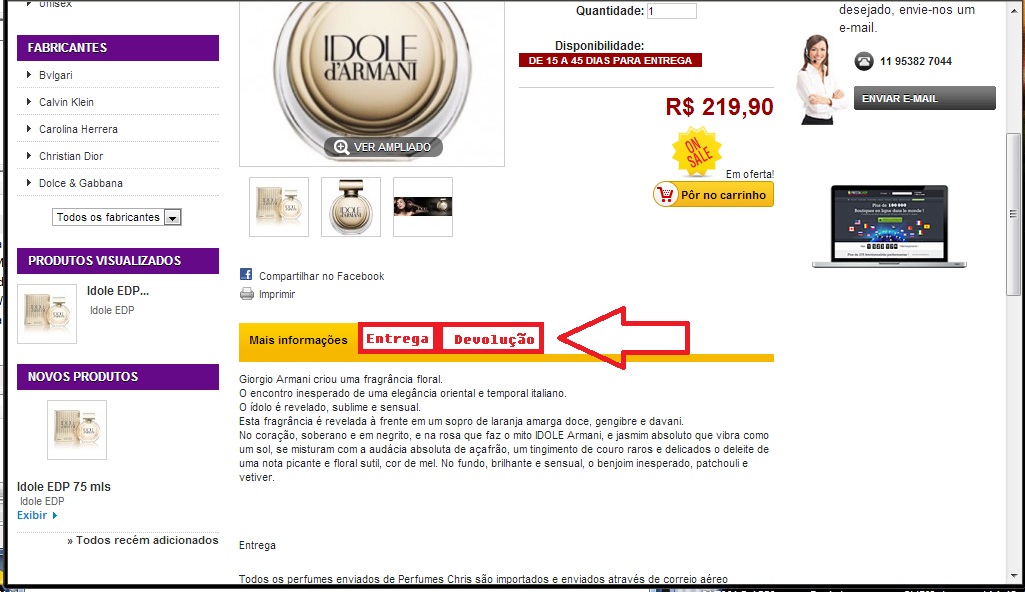This screenshot has width=1025, height=592.
Task: Click the printer icon next to Imprimir
Action: (246, 294)
